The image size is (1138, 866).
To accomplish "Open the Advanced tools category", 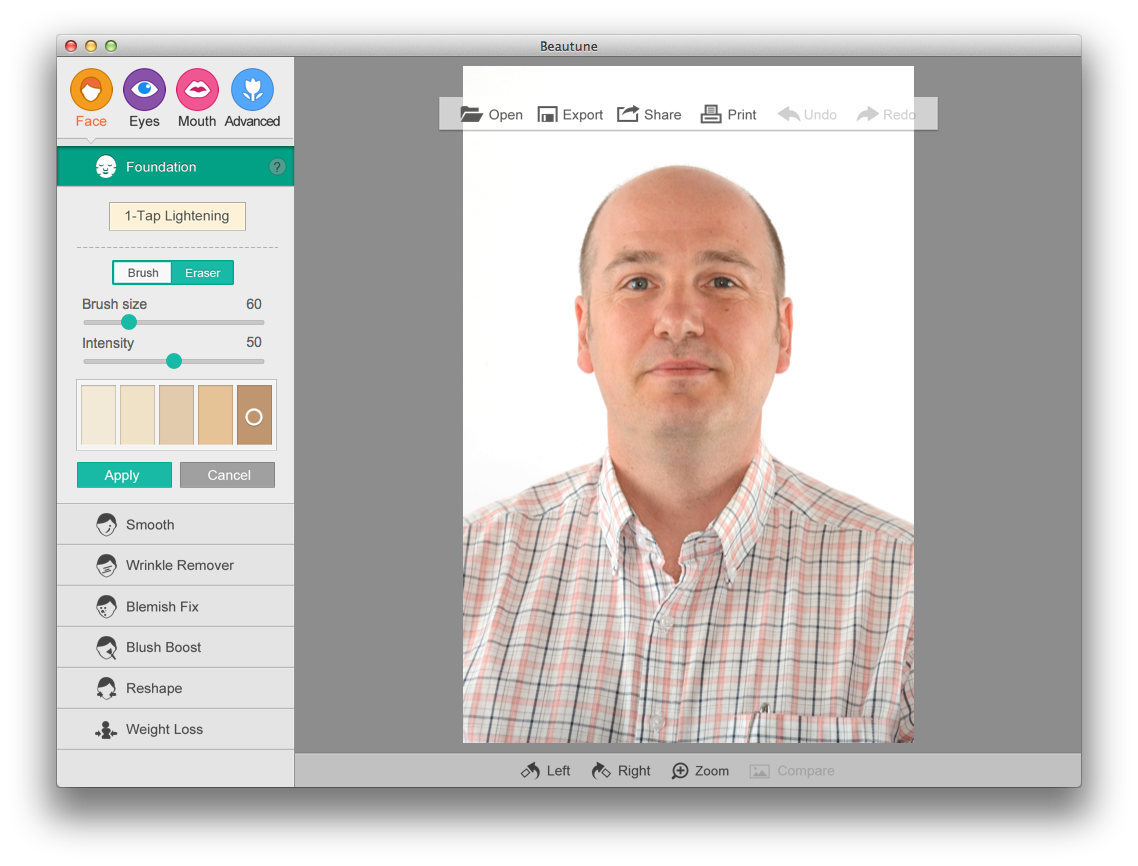I will (252, 90).
